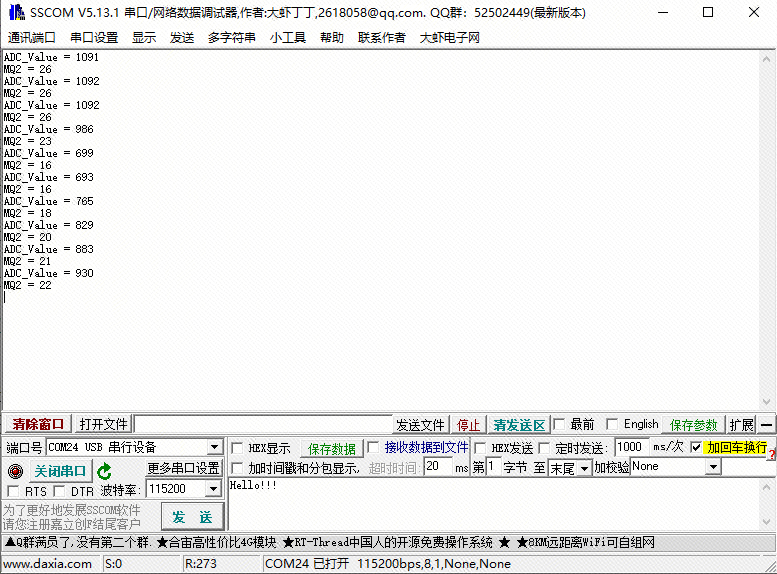The width and height of the screenshot is (777, 574).
Task: Click the timed send interval 1000 field
Action: tap(632, 447)
